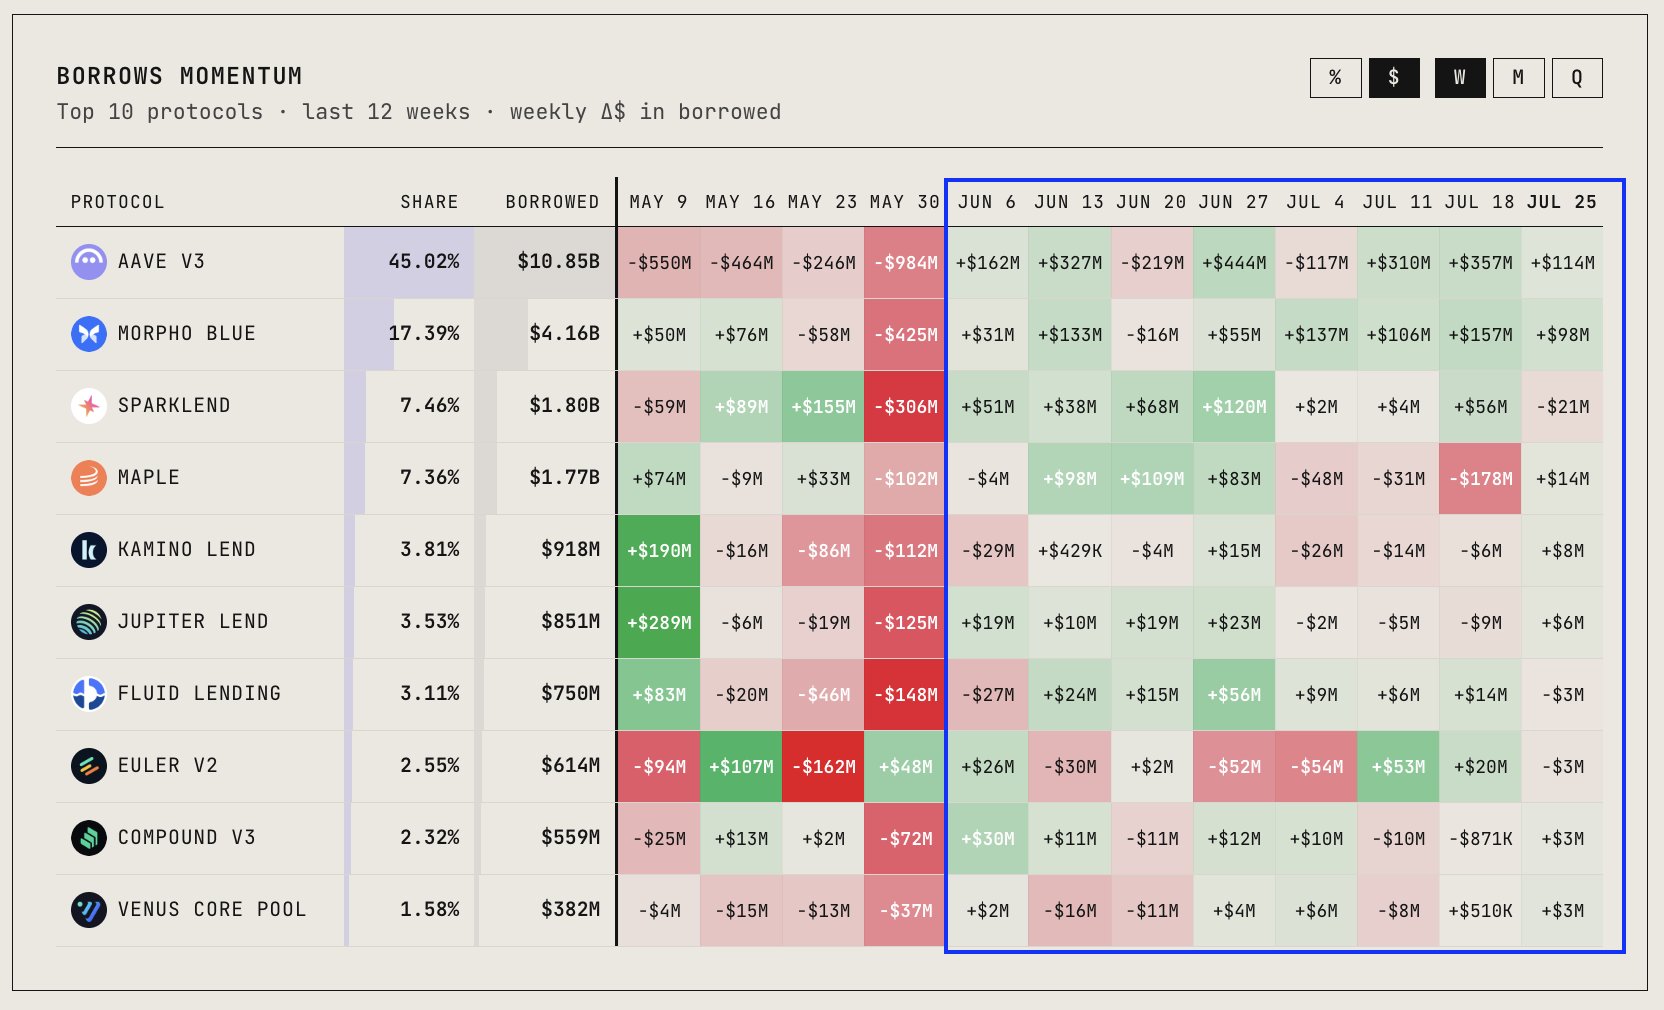Click SparkLend's May 30 -$306M cell
Screen dimensions: 1664x1010
click(905, 407)
